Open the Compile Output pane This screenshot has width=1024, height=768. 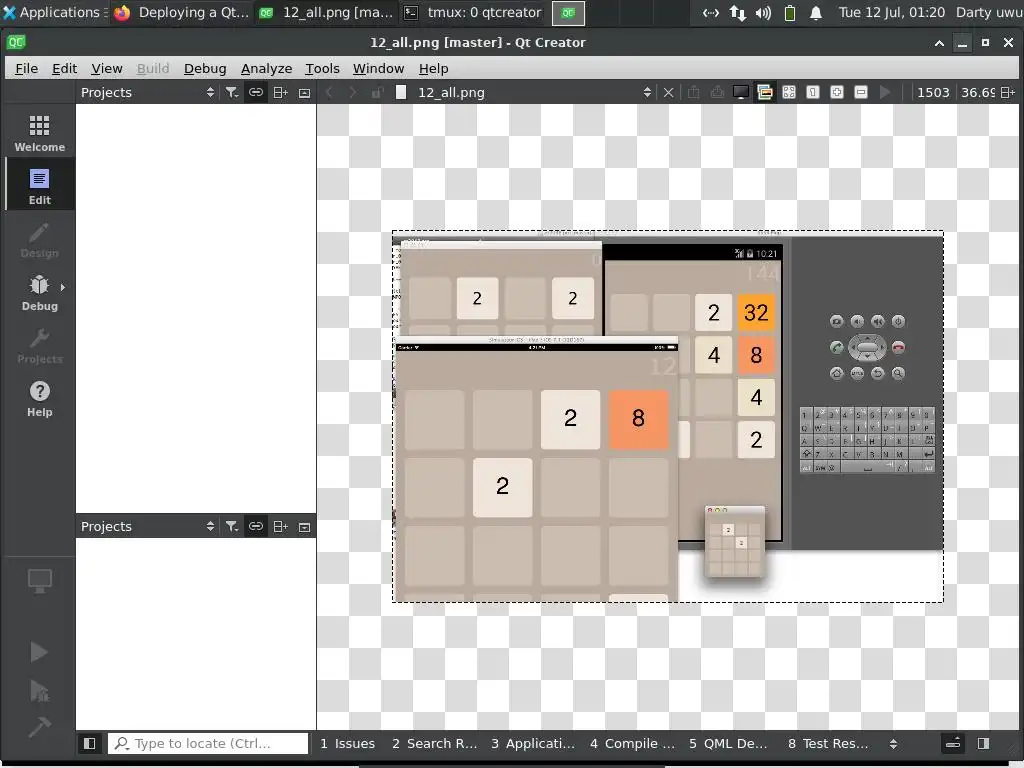coord(632,743)
